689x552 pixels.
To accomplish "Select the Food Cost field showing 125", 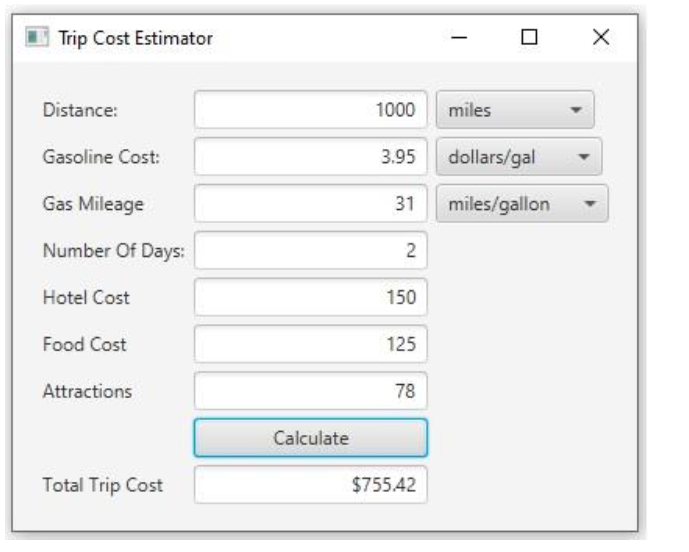I will [x=311, y=344].
